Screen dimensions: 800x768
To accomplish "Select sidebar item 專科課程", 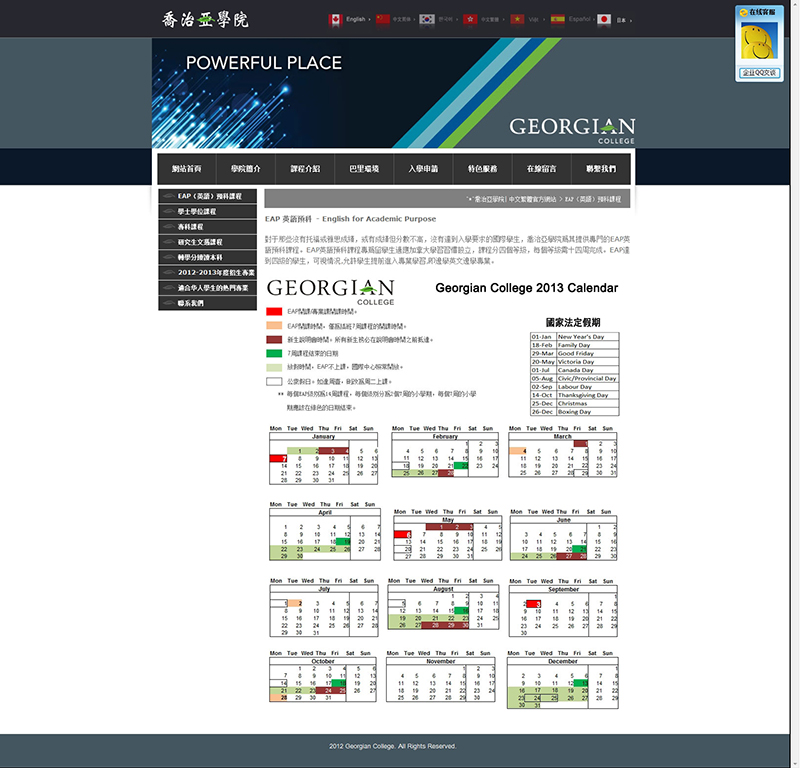I will coord(208,227).
